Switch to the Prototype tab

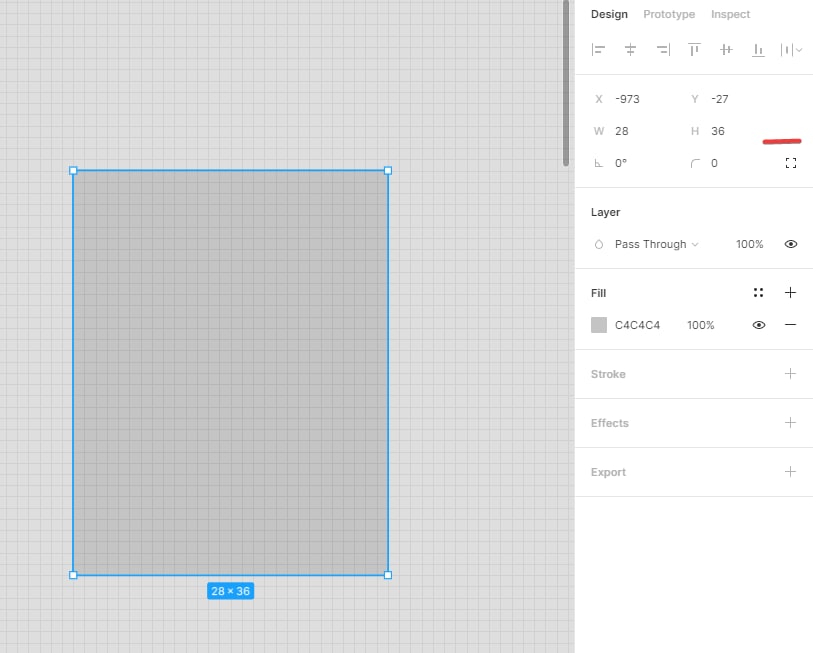(669, 15)
